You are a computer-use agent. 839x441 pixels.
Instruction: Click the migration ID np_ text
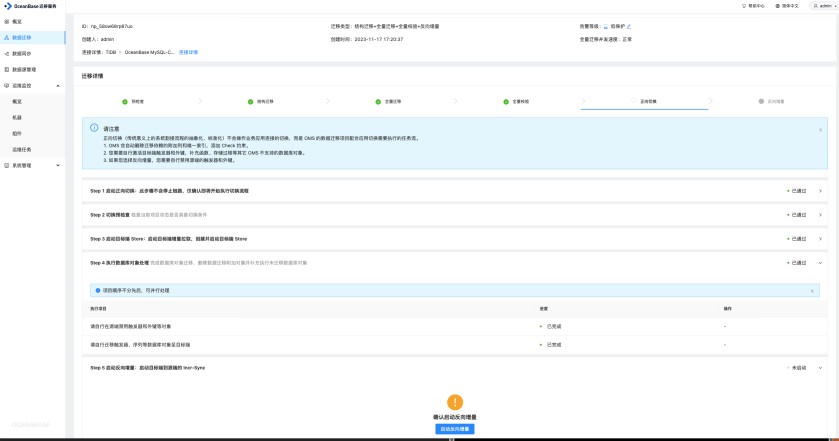pos(112,26)
